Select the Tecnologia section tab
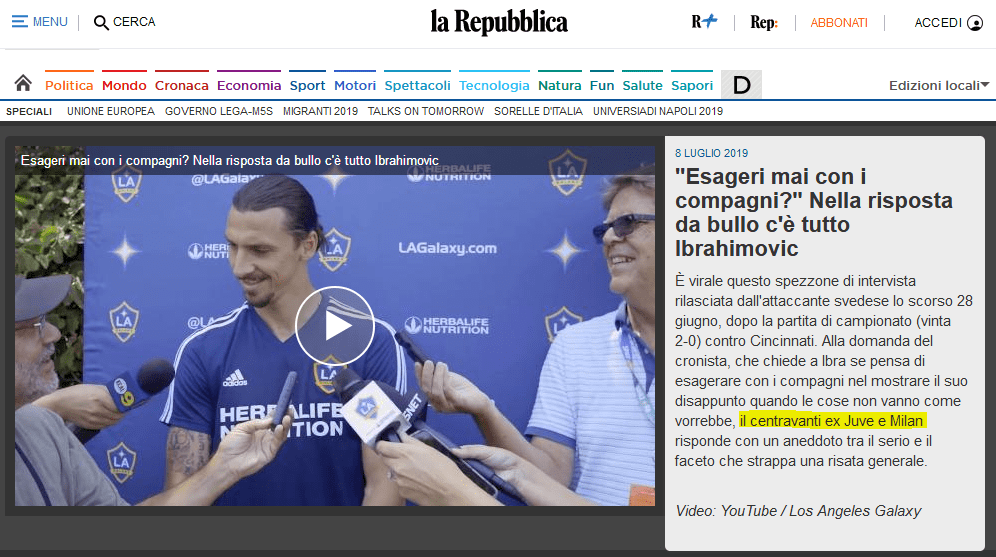This screenshot has width=996, height=557. pos(494,86)
